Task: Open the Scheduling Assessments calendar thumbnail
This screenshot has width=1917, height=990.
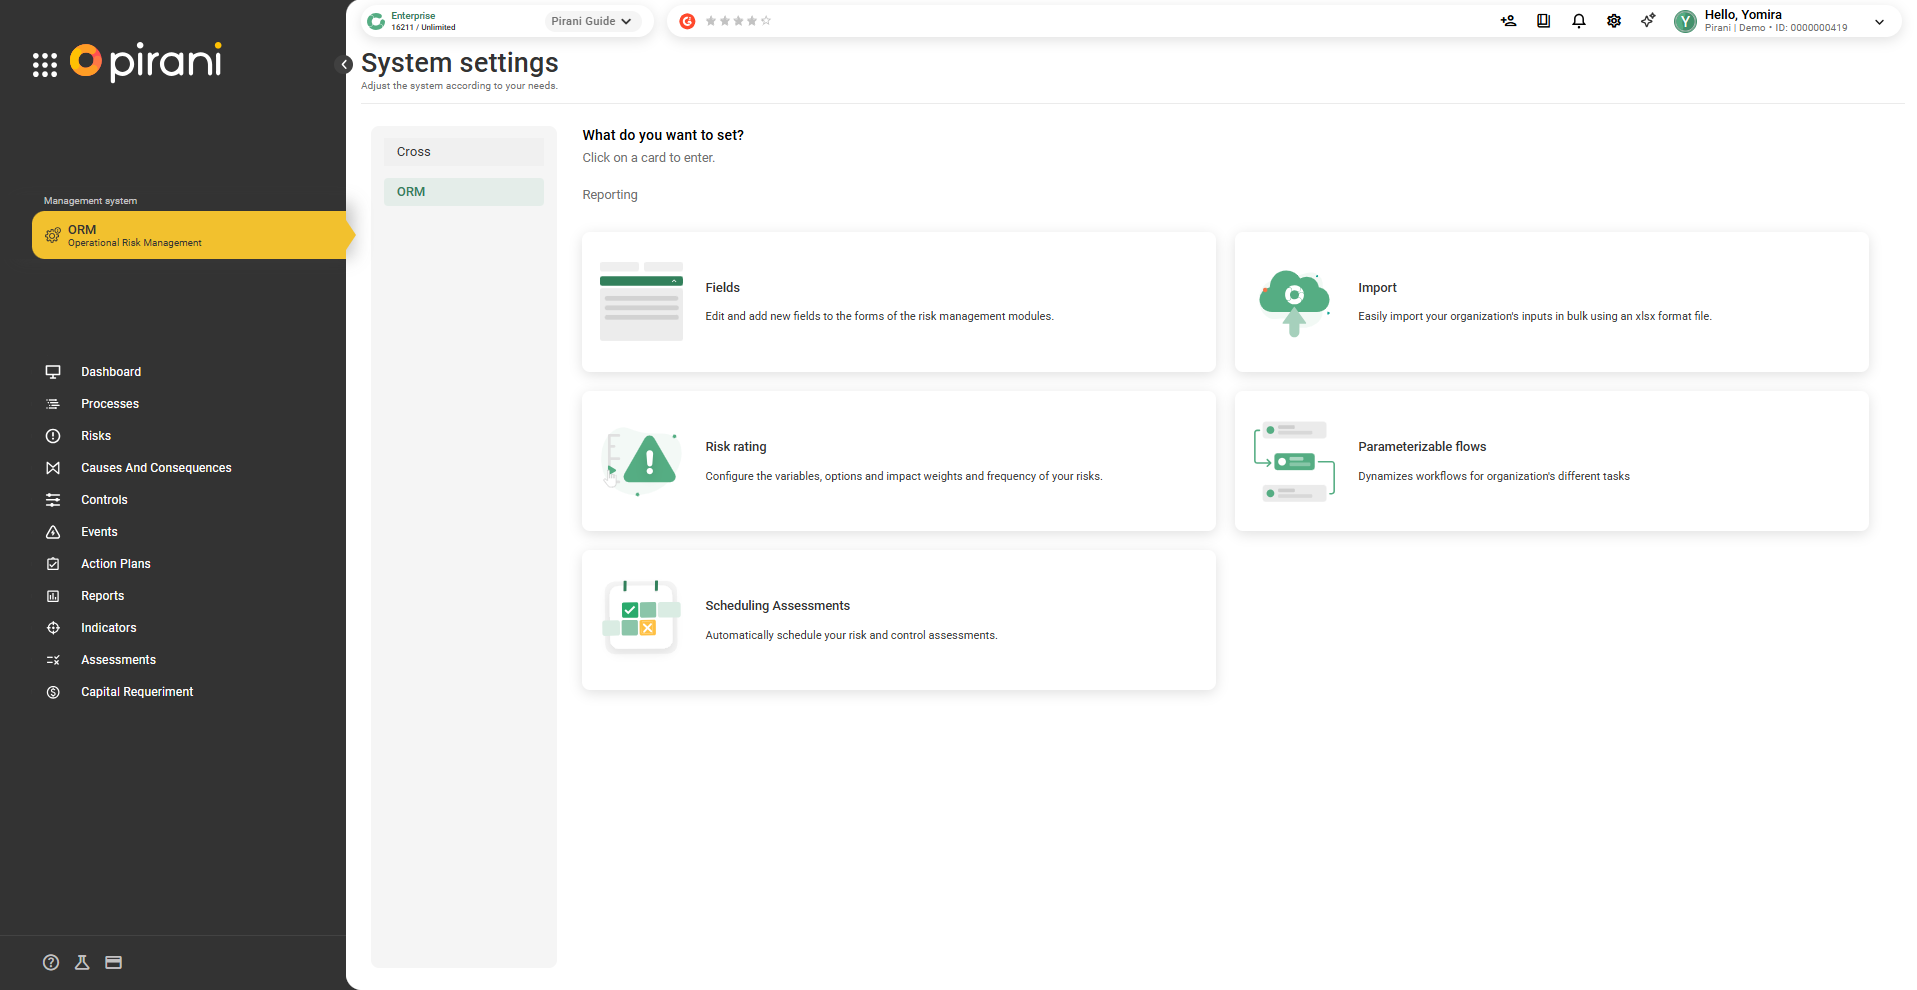Action: (x=641, y=618)
